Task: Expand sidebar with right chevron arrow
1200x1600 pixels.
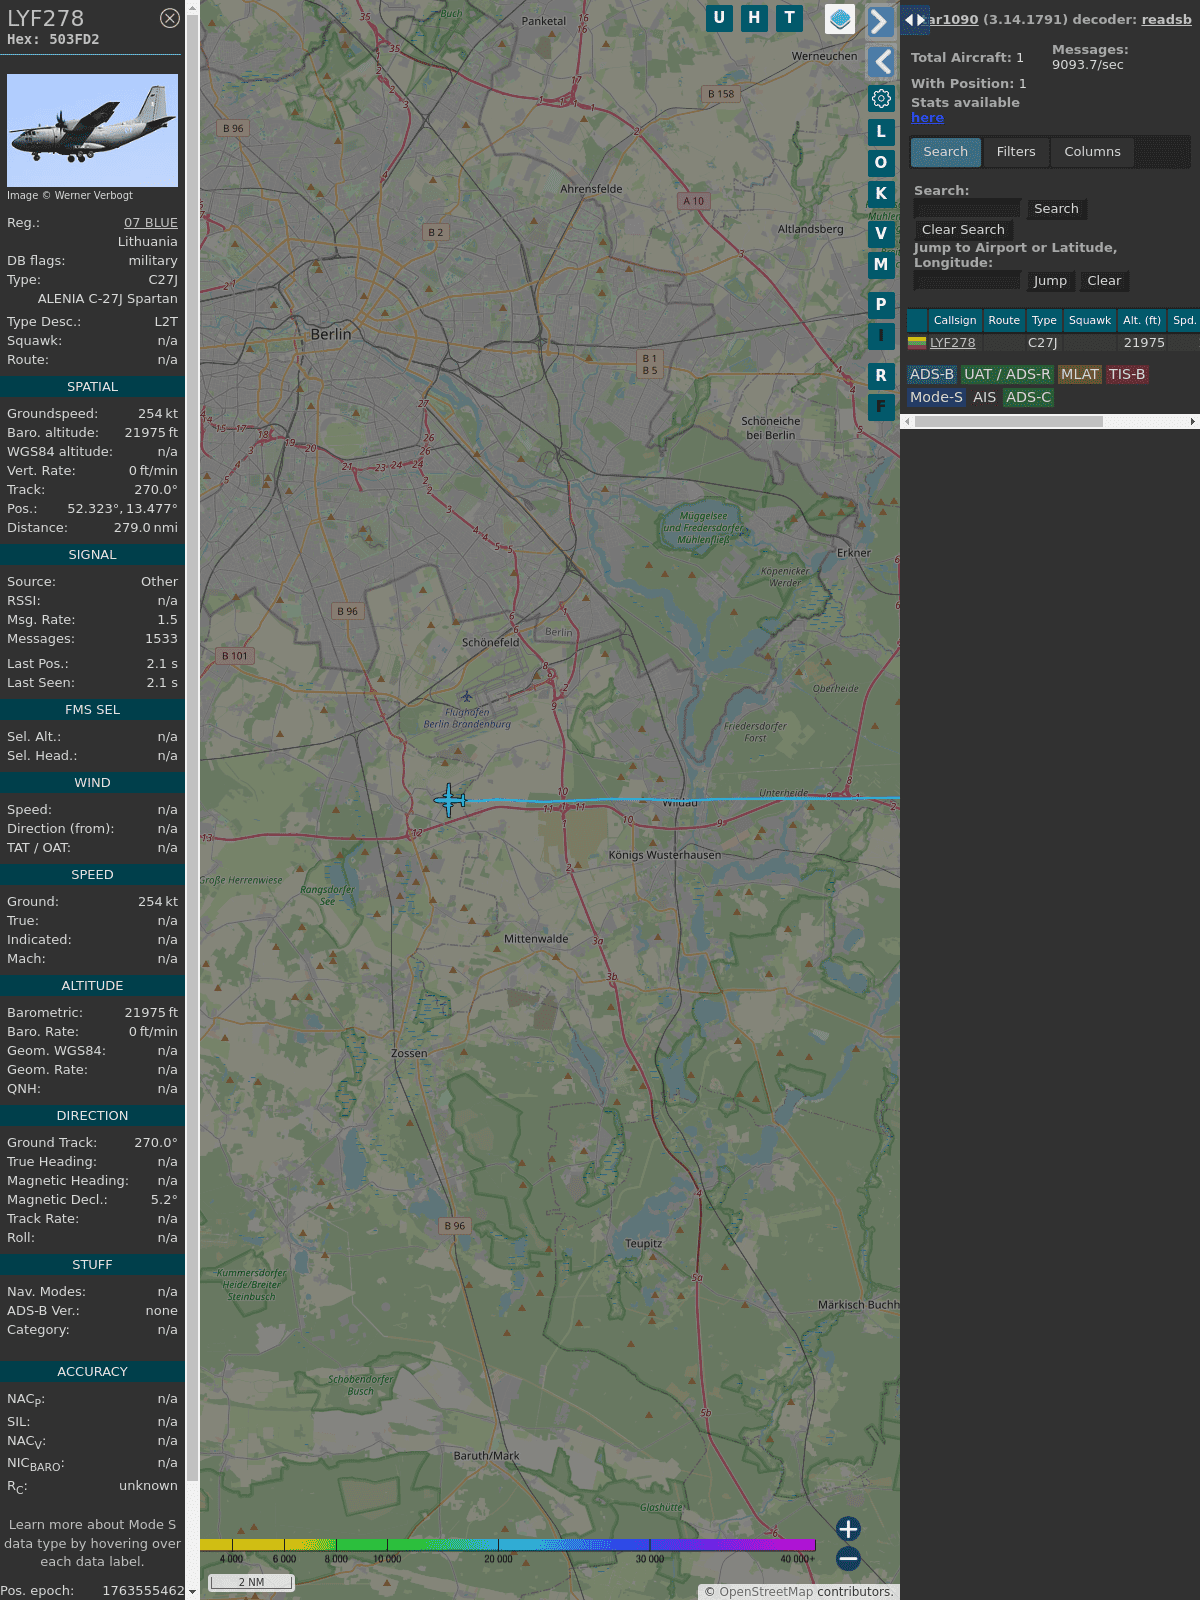Action: click(x=880, y=21)
